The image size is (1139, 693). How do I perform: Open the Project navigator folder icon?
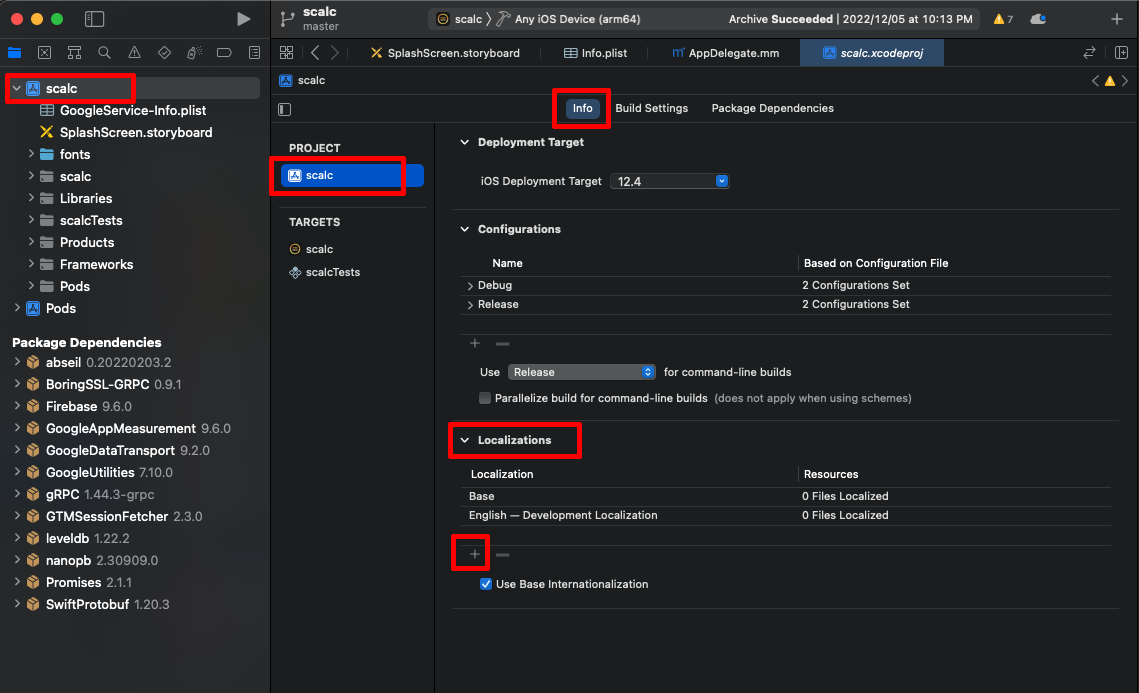(15, 52)
